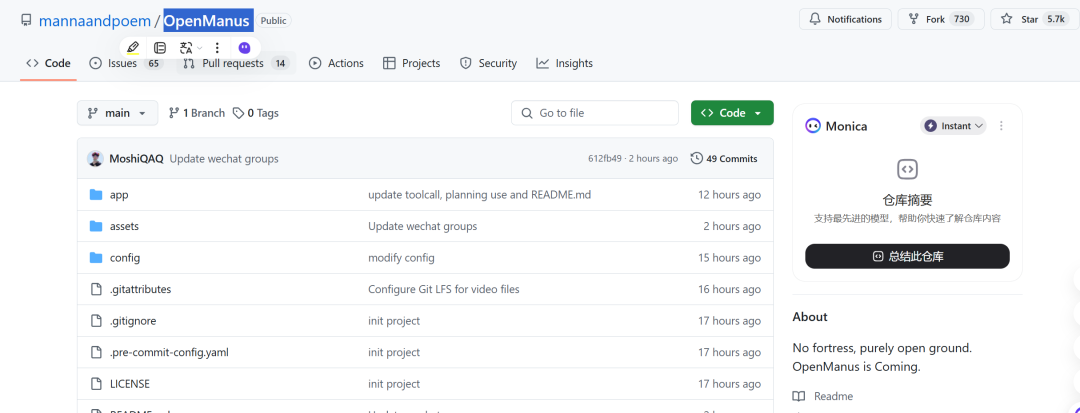Image resolution: width=1080 pixels, height=413 pixels.
Task: Click the Monica logo in side panel
Action: click(x=813, y=126)
